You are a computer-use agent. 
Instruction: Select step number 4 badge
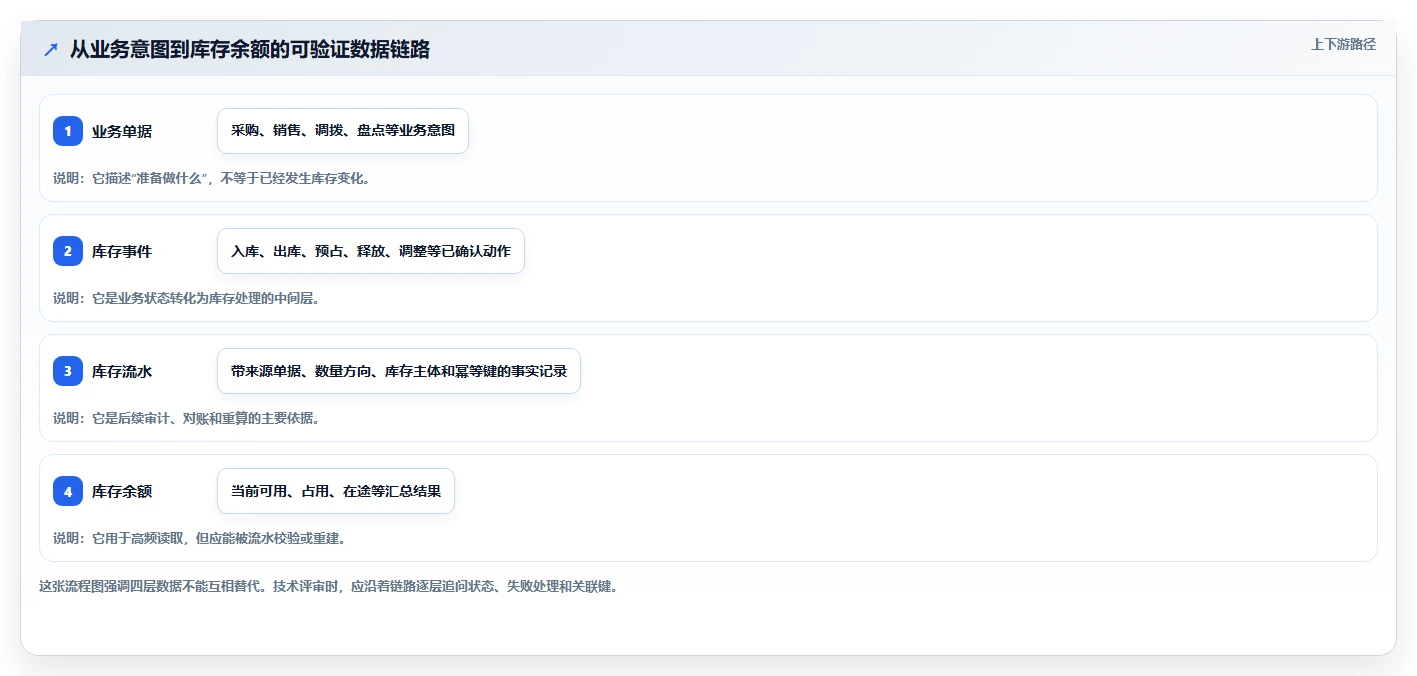[x=68, y=491]
